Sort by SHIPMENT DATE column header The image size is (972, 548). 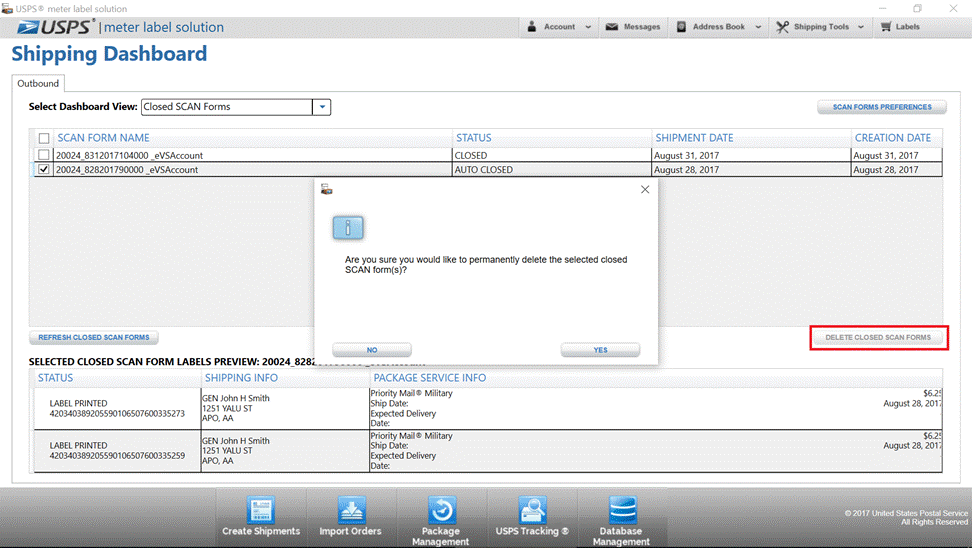[x=694, y=138]
